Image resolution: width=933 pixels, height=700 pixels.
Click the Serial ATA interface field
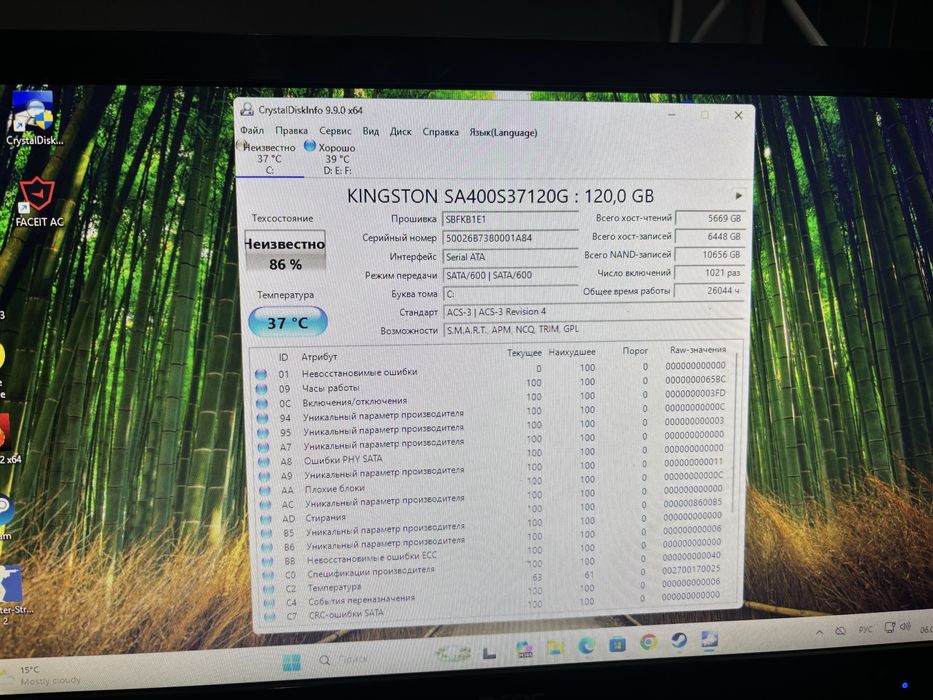[x=510, y=257]
